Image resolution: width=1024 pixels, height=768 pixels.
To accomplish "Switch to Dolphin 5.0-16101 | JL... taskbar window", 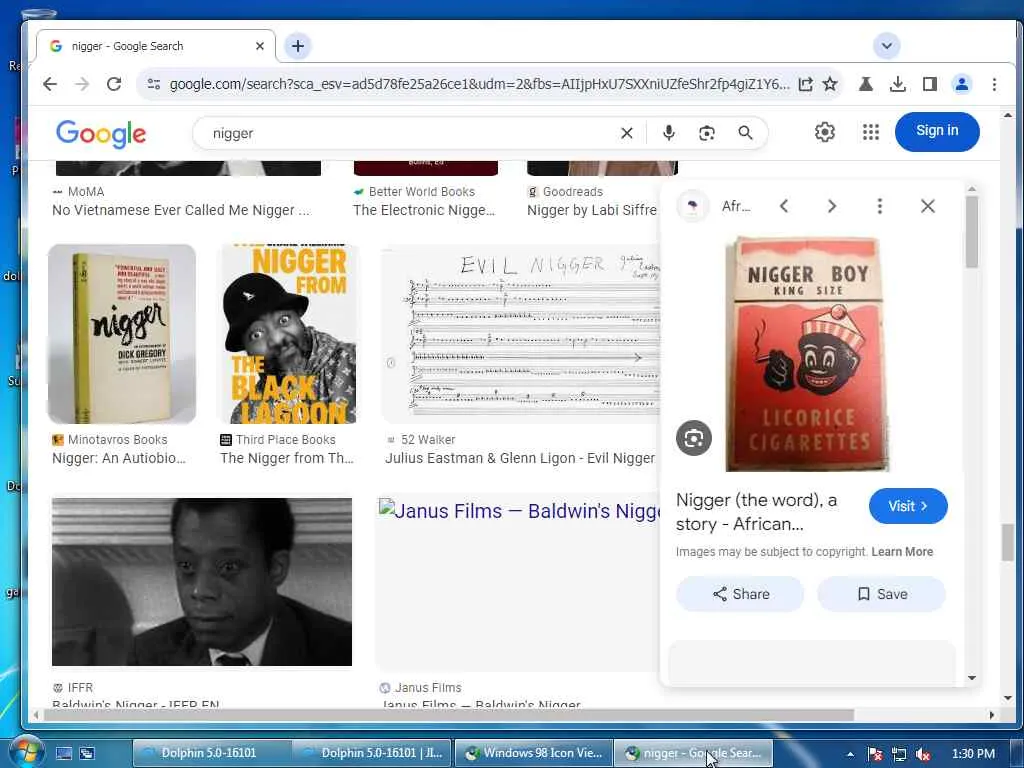I will point(371,753).
